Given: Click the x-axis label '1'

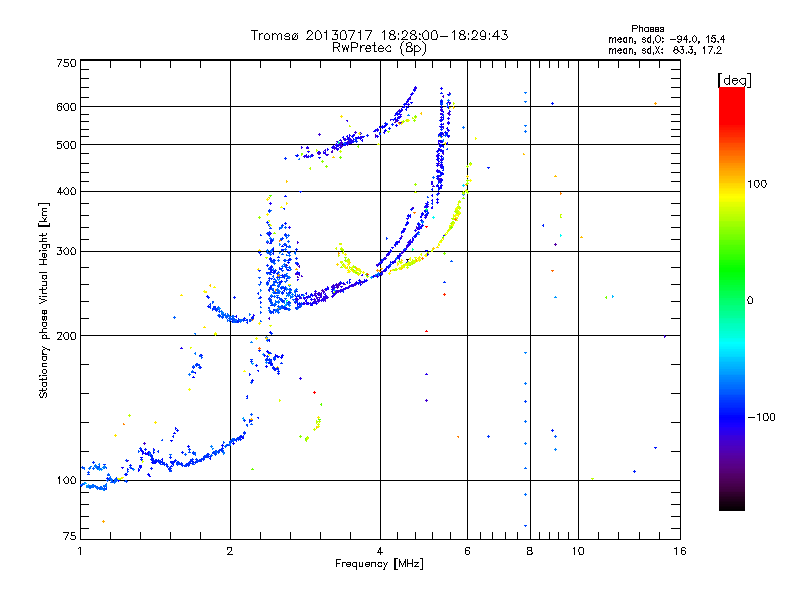Looking at the screenshot, I should point(80,551).
